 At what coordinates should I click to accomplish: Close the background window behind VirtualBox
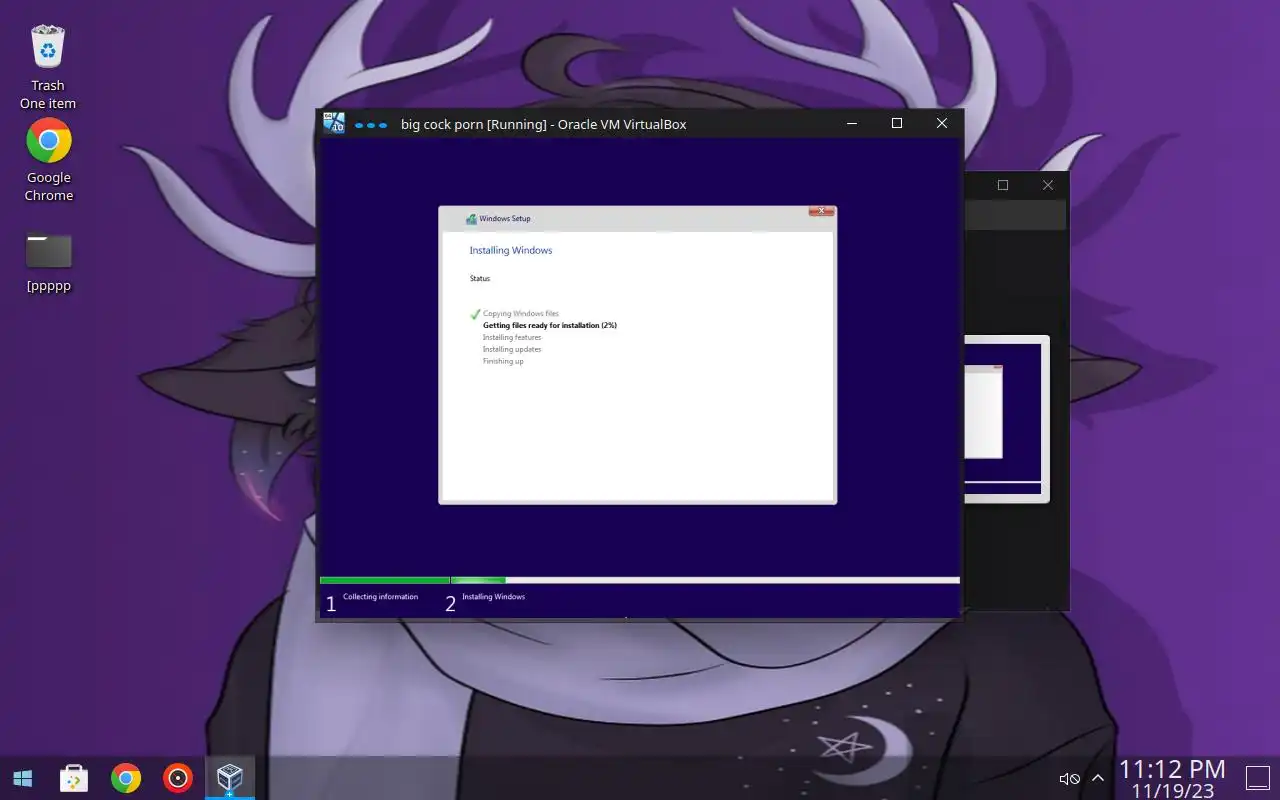pyautogui.click(x=1048, y=185)
